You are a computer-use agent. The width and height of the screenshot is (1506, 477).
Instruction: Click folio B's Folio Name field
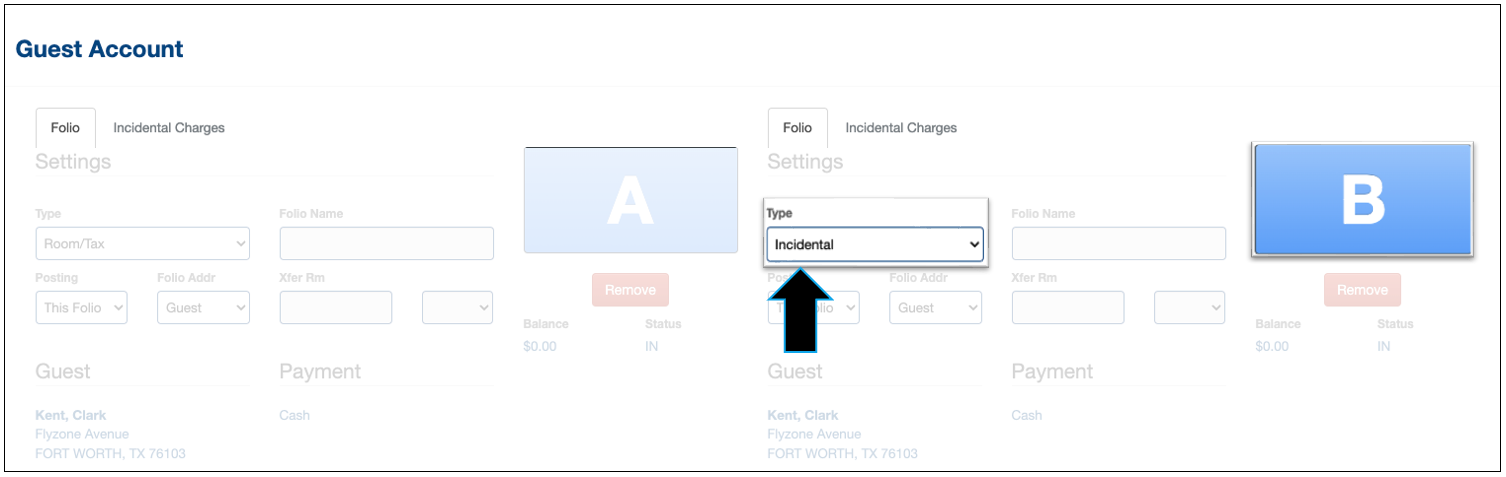point(1118,243)
